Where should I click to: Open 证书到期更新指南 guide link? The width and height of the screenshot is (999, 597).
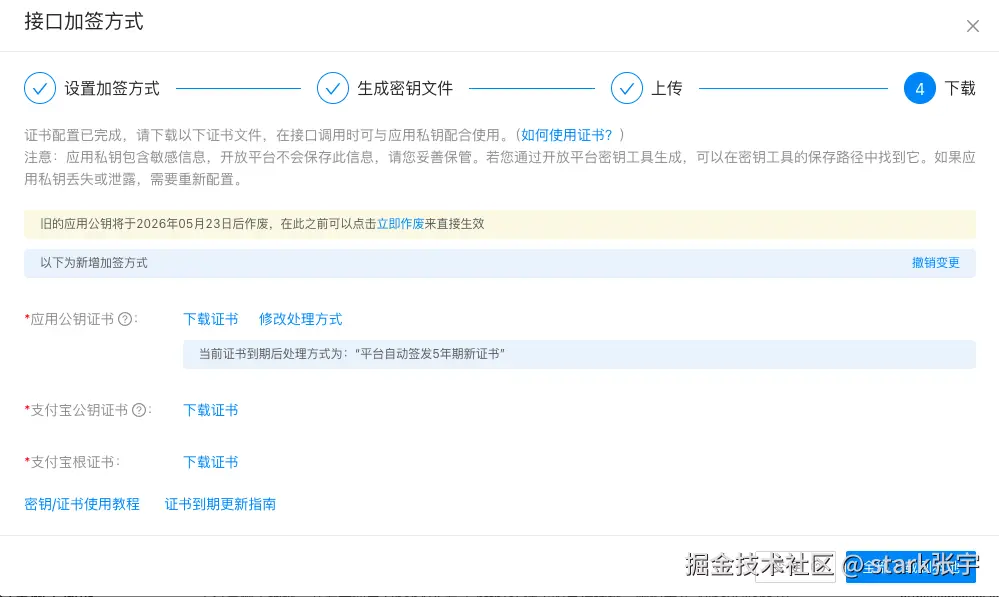(220, 504)
